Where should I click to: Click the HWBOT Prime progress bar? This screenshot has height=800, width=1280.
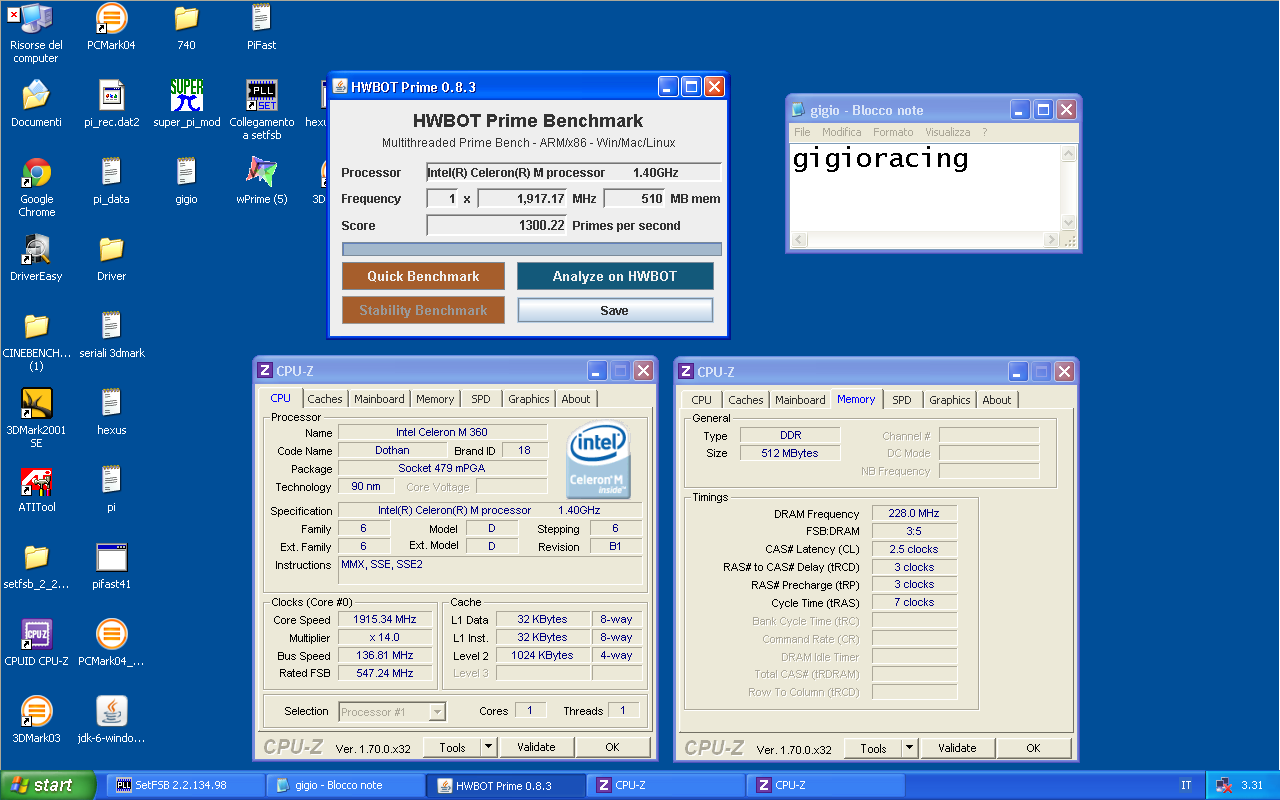pos(531,249)
